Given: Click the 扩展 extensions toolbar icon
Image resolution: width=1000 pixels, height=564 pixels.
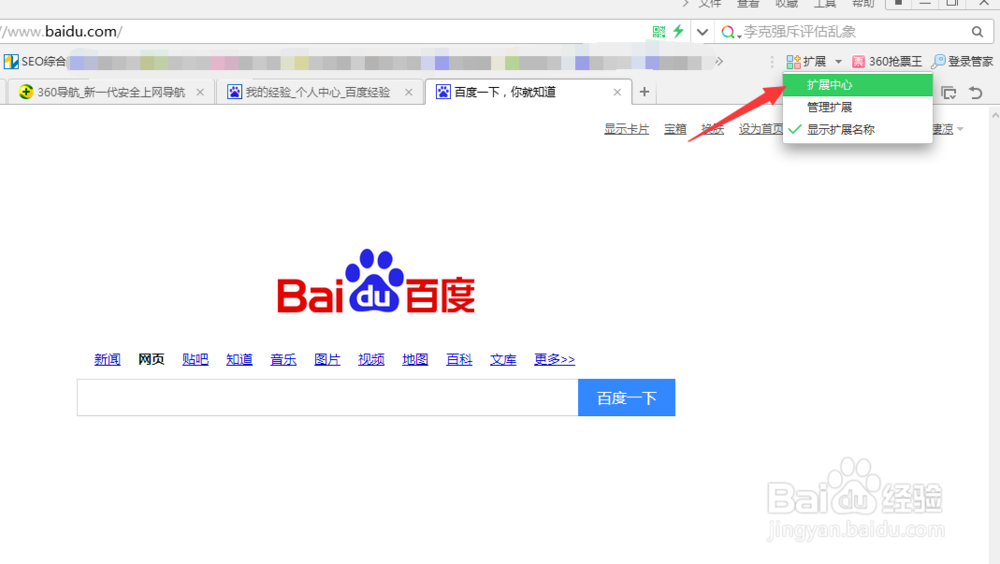Looking at the screenshot, I should [806, 61].
